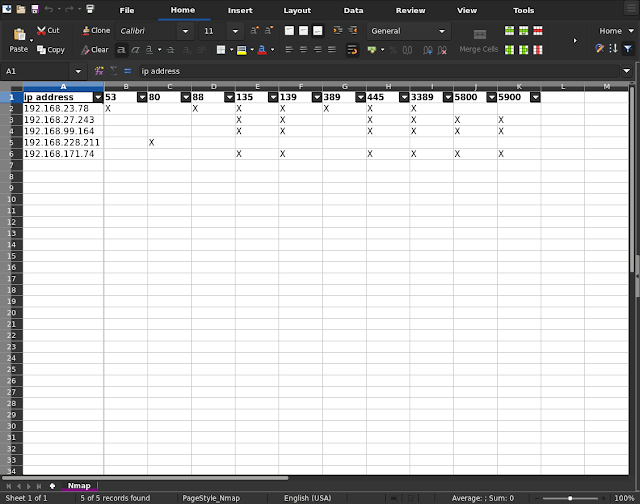Expand the General number format dropdown

441,31
